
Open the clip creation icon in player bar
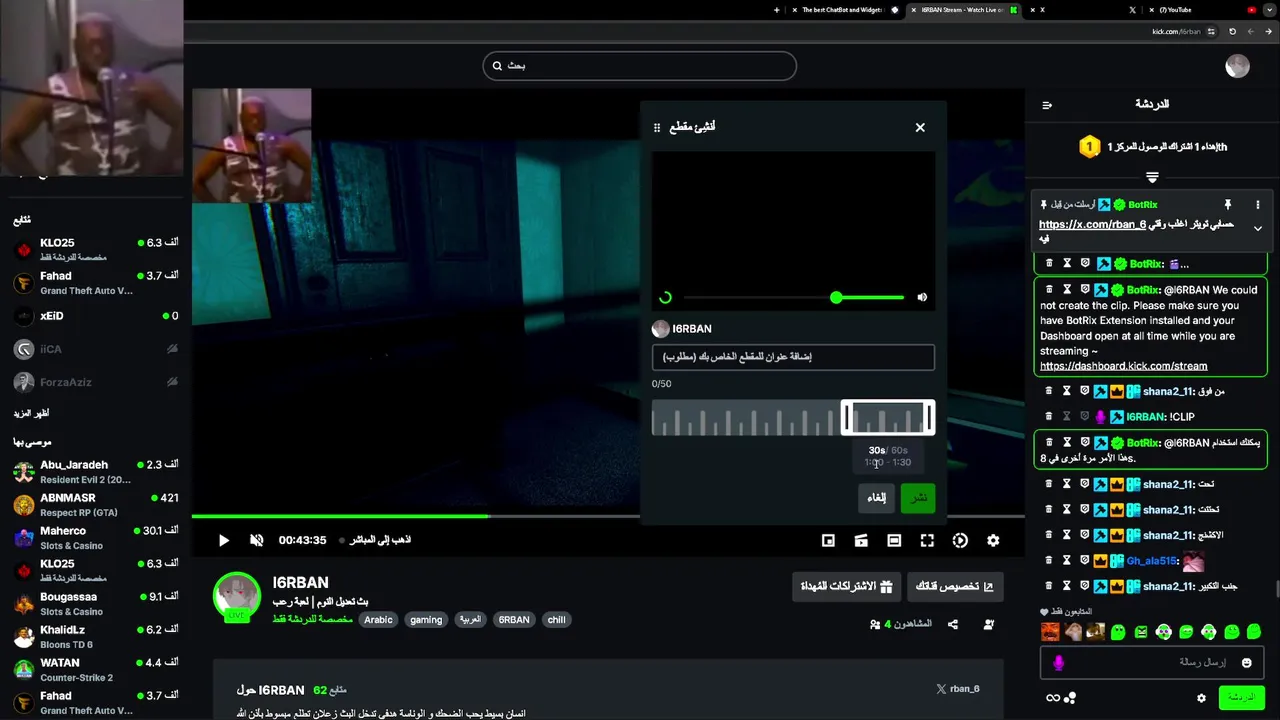coord(861,540)
